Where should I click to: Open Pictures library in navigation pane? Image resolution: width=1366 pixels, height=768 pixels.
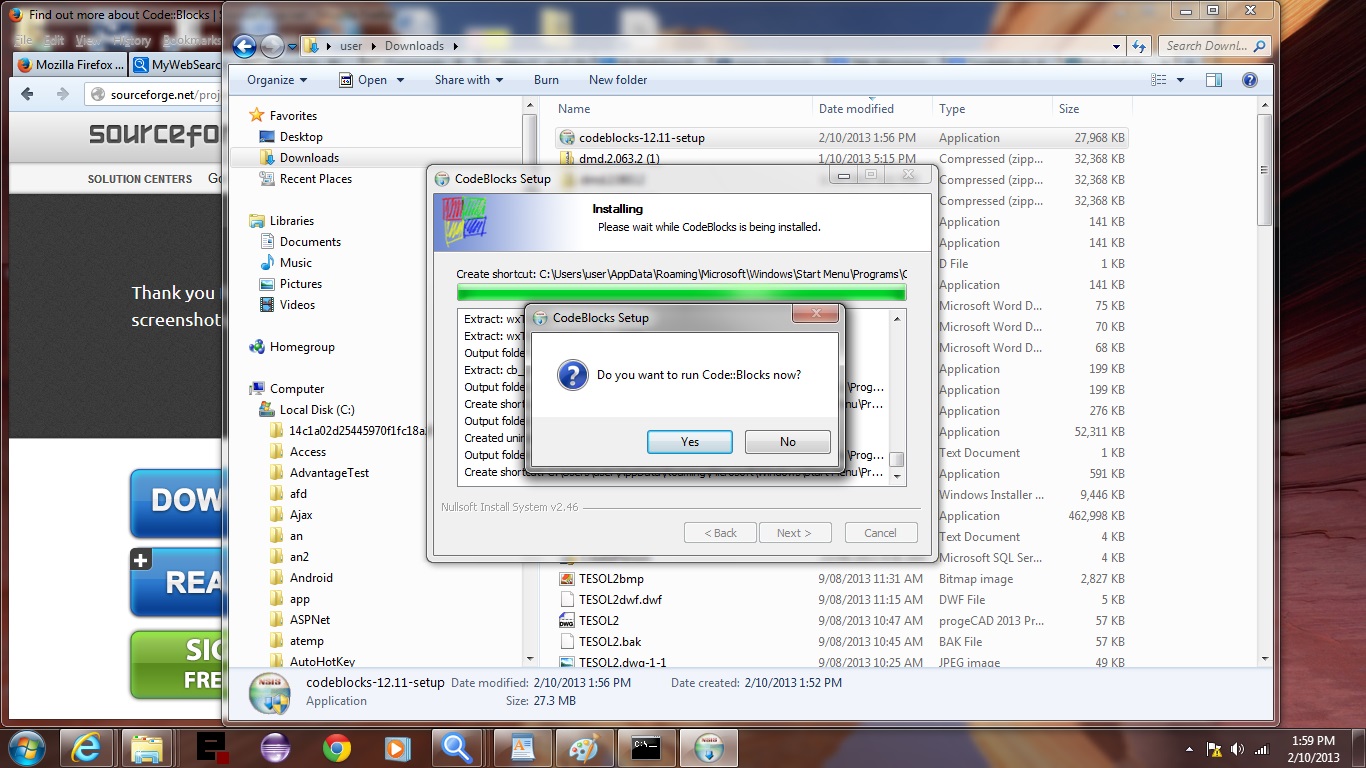(x=300, y=284)
